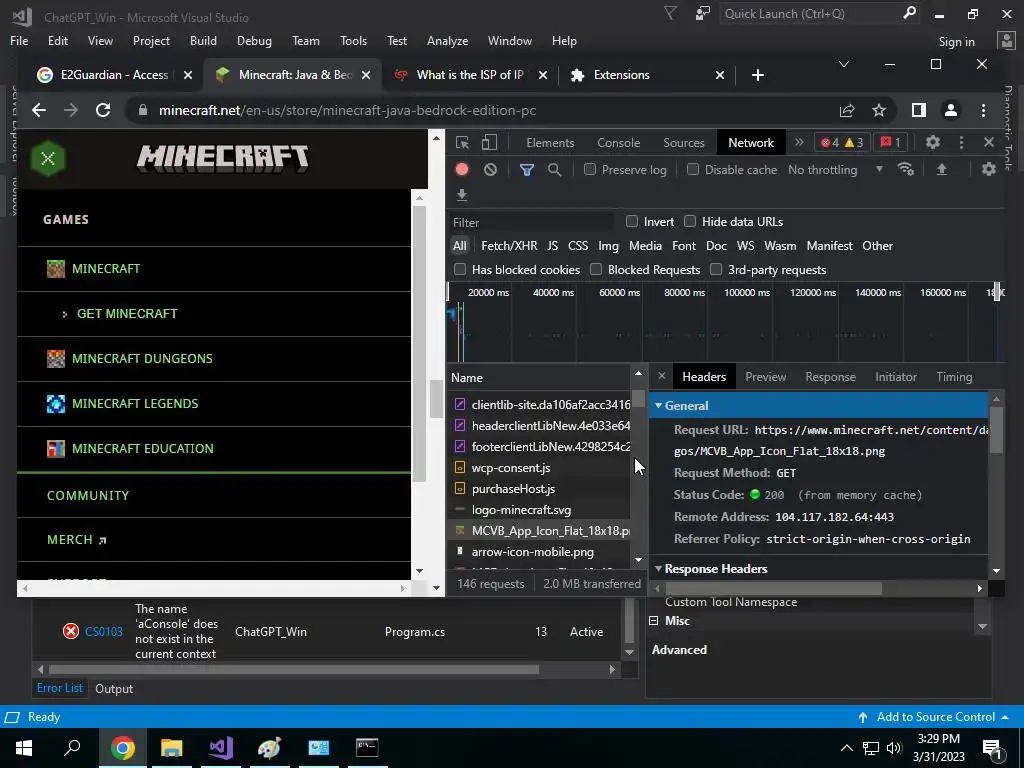The width and height of the screenshot is (1024, 768).
Task: Check Has blocked cookies checkbox
Action: (x=460, y=269)
